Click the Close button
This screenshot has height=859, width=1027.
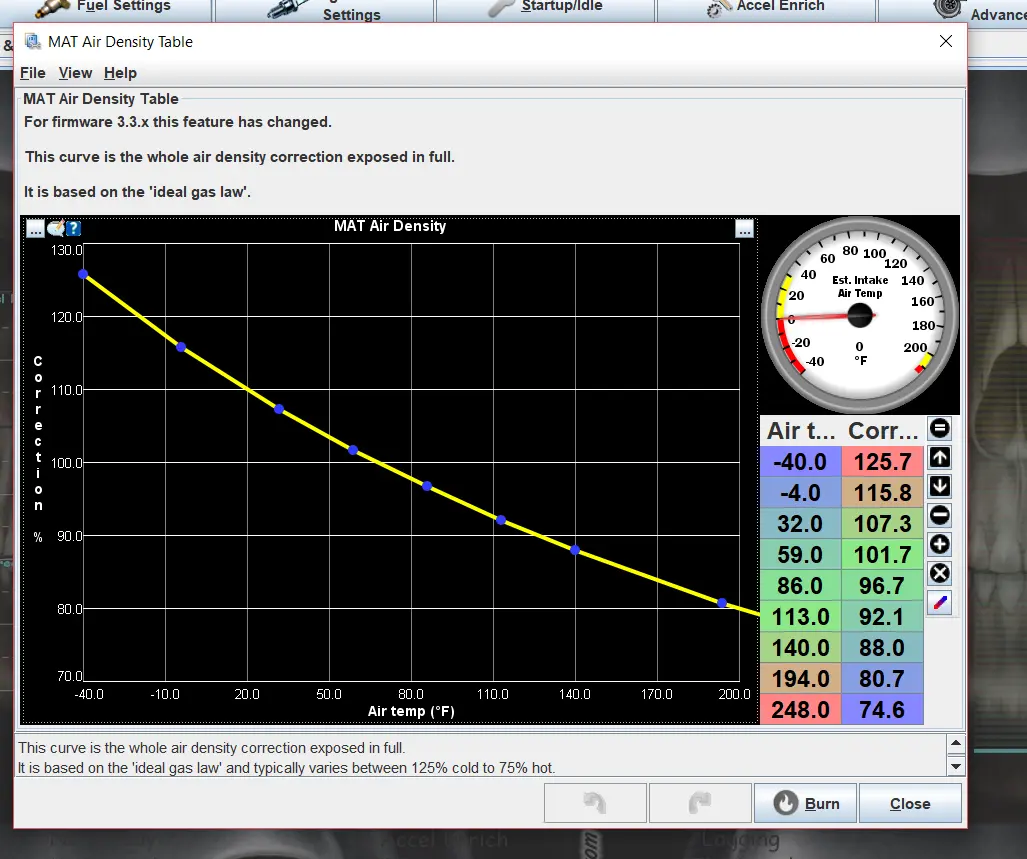[910, 803]
